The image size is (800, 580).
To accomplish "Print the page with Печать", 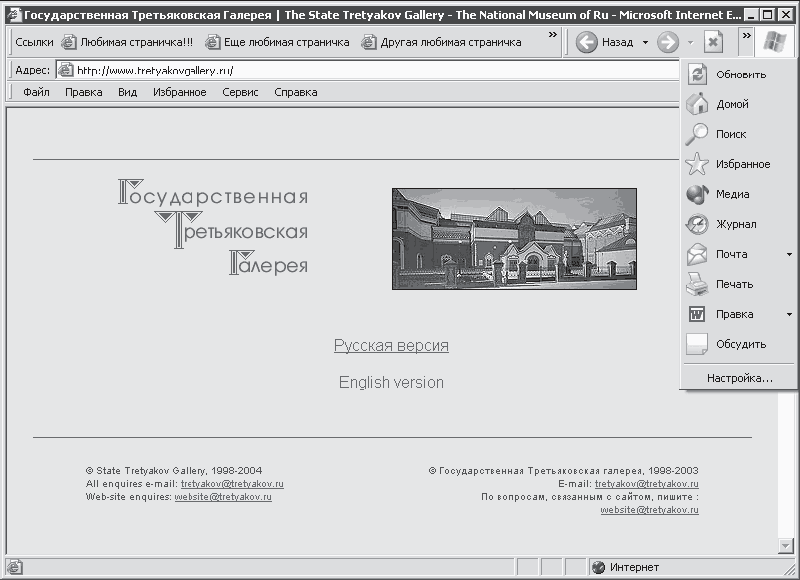I will click(x=698, y=285).
